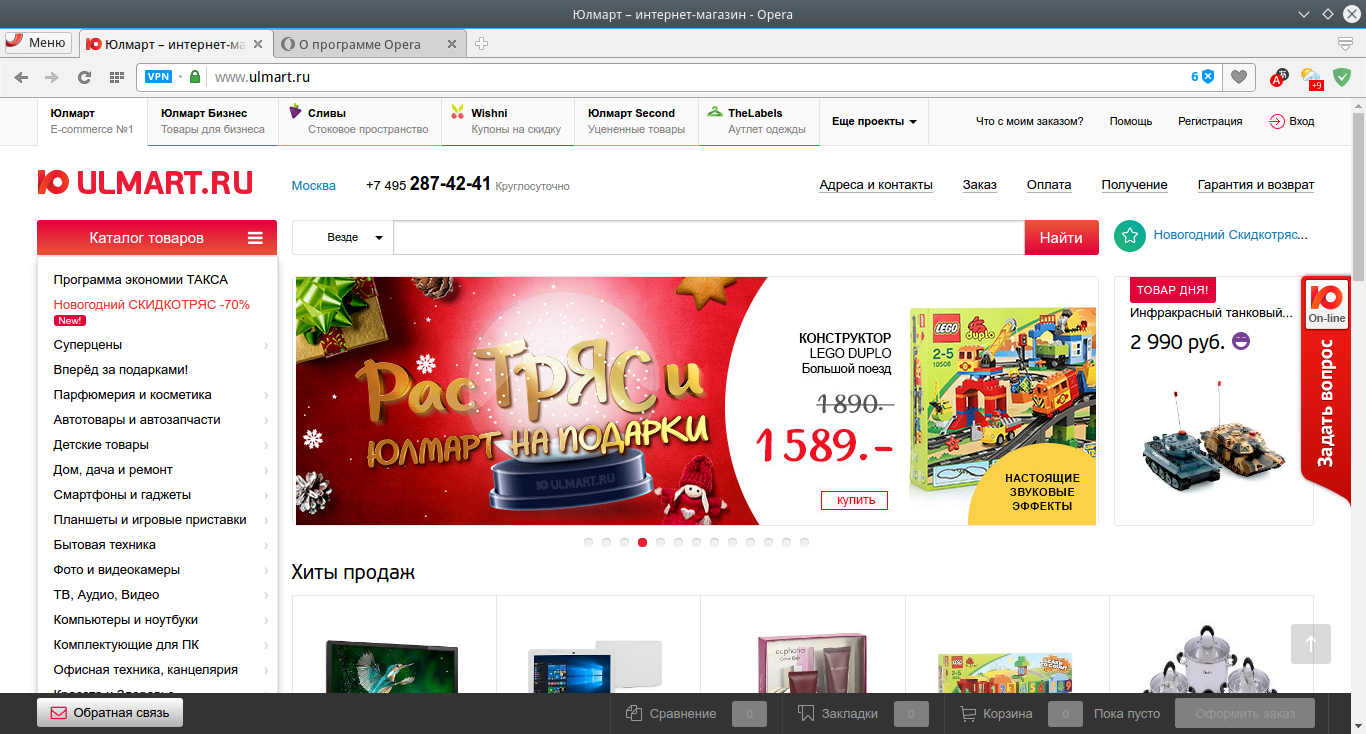This screenshot has height=734, width=1366.
Task: Click the browser forward arrow
Action: (52, 77)
